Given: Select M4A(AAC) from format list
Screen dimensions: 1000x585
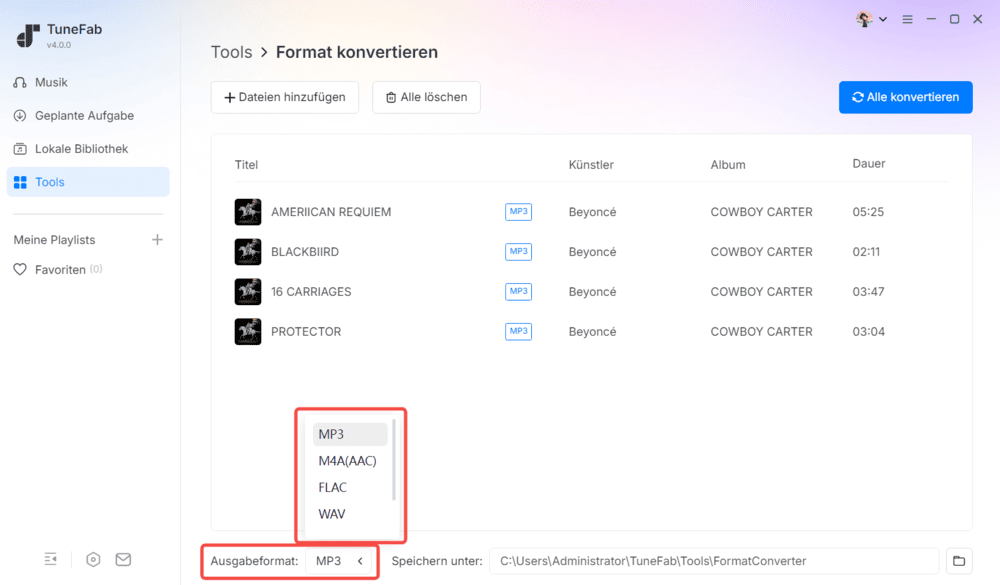Looking at the screenshot, I should click(x=347, y=461).
